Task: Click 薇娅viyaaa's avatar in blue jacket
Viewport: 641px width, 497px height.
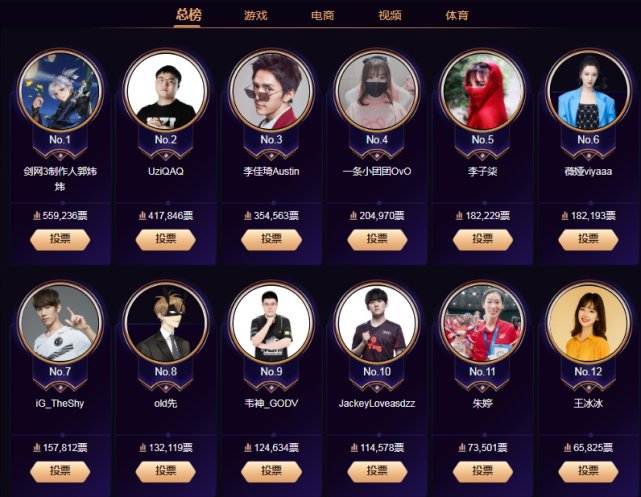Action: point(588,91)
